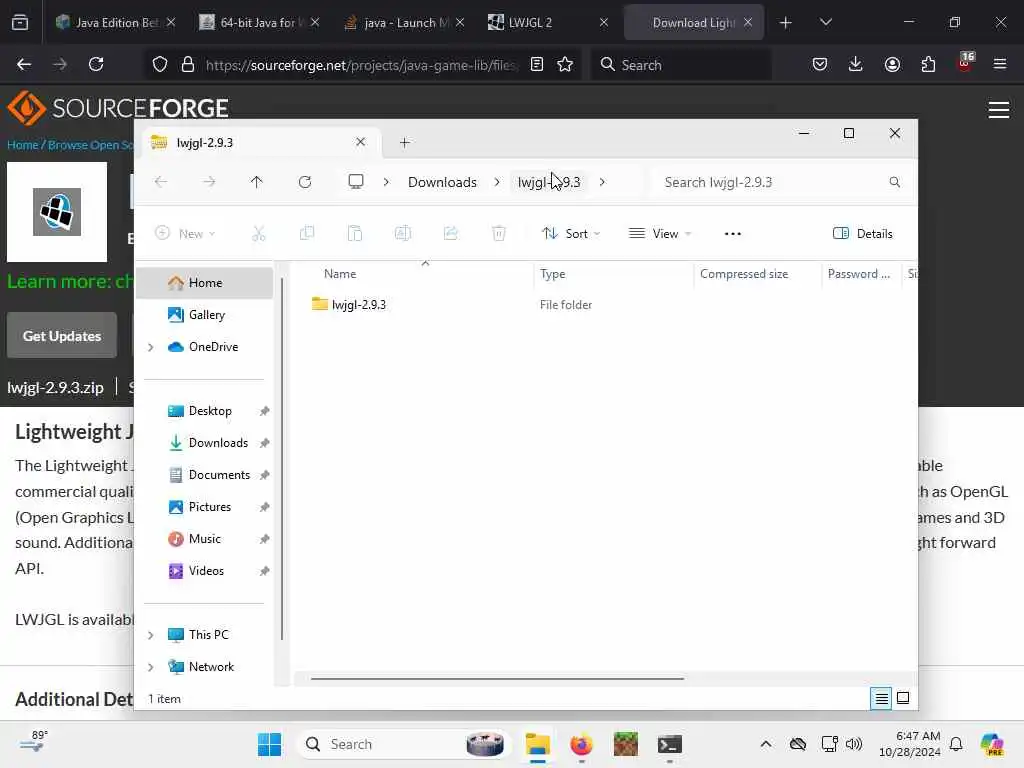Open Firefox account profile icon
This screenshot has height=768, width=1024.
point(892,64)
